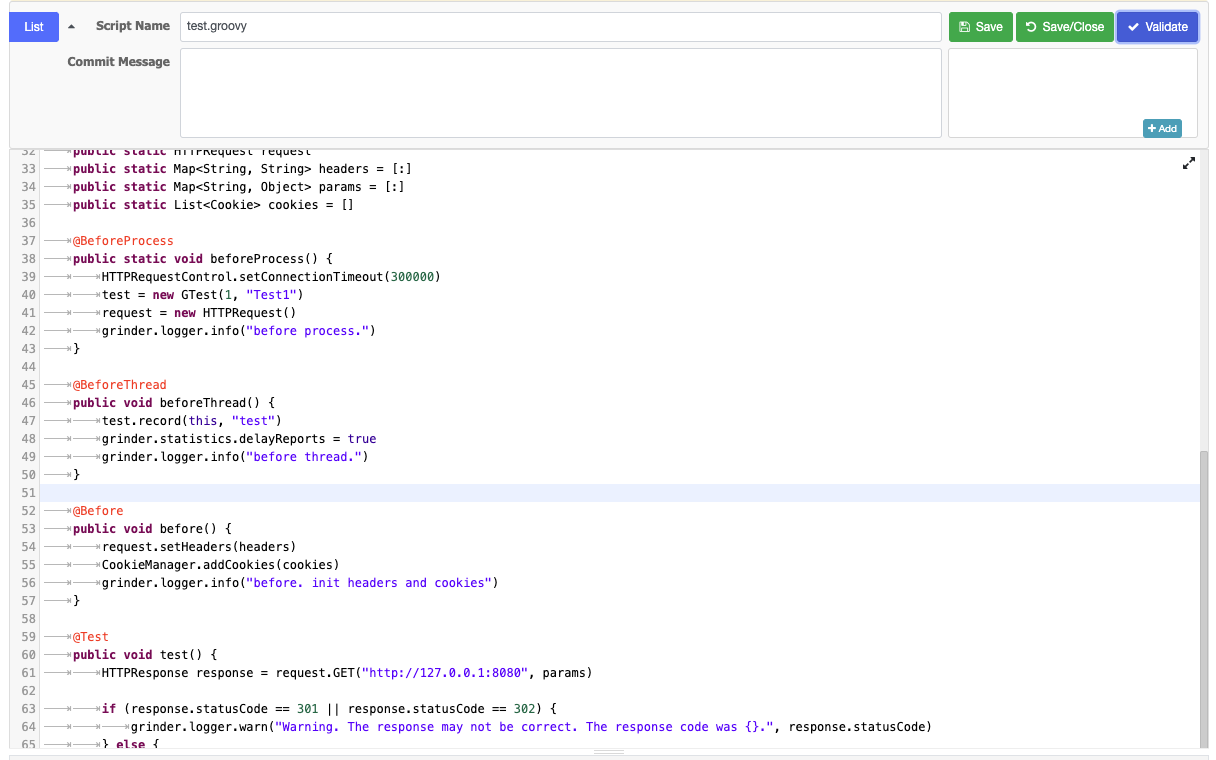This screenshot has width=1216, height=760.
Task: Click the List button
Action: 34,27
